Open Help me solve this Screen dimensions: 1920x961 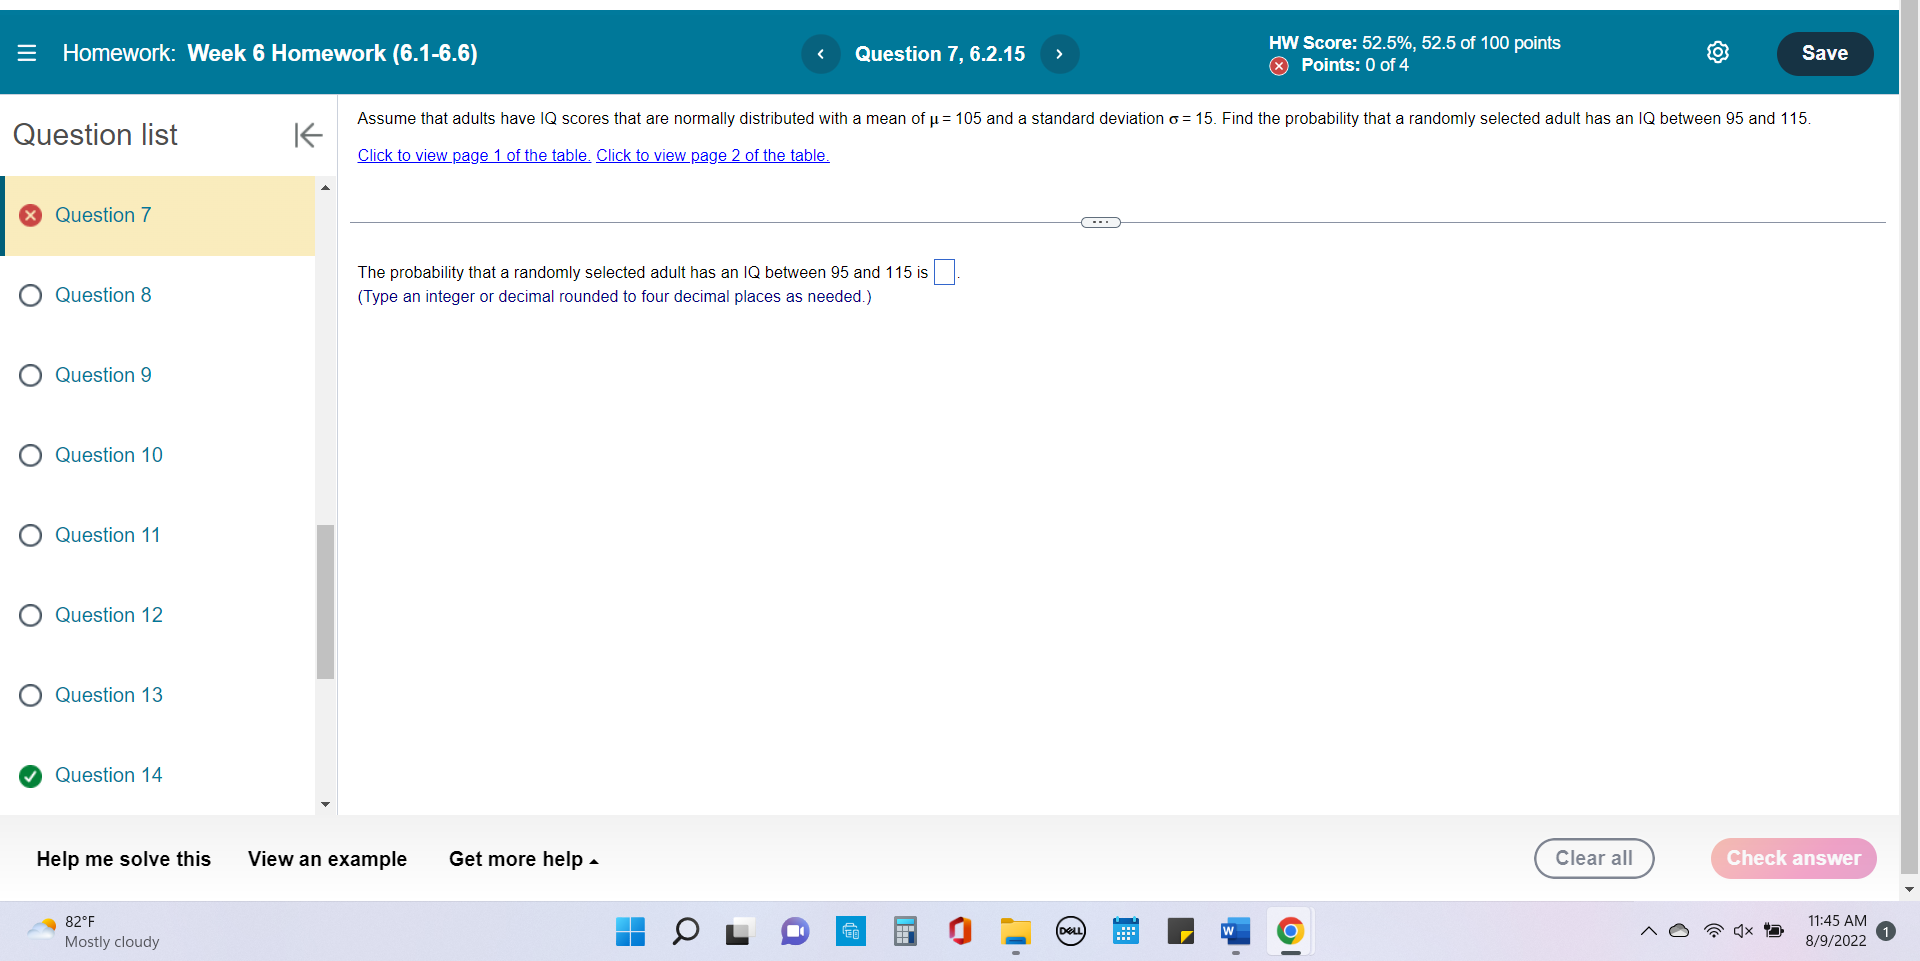[x=124, y=859]
